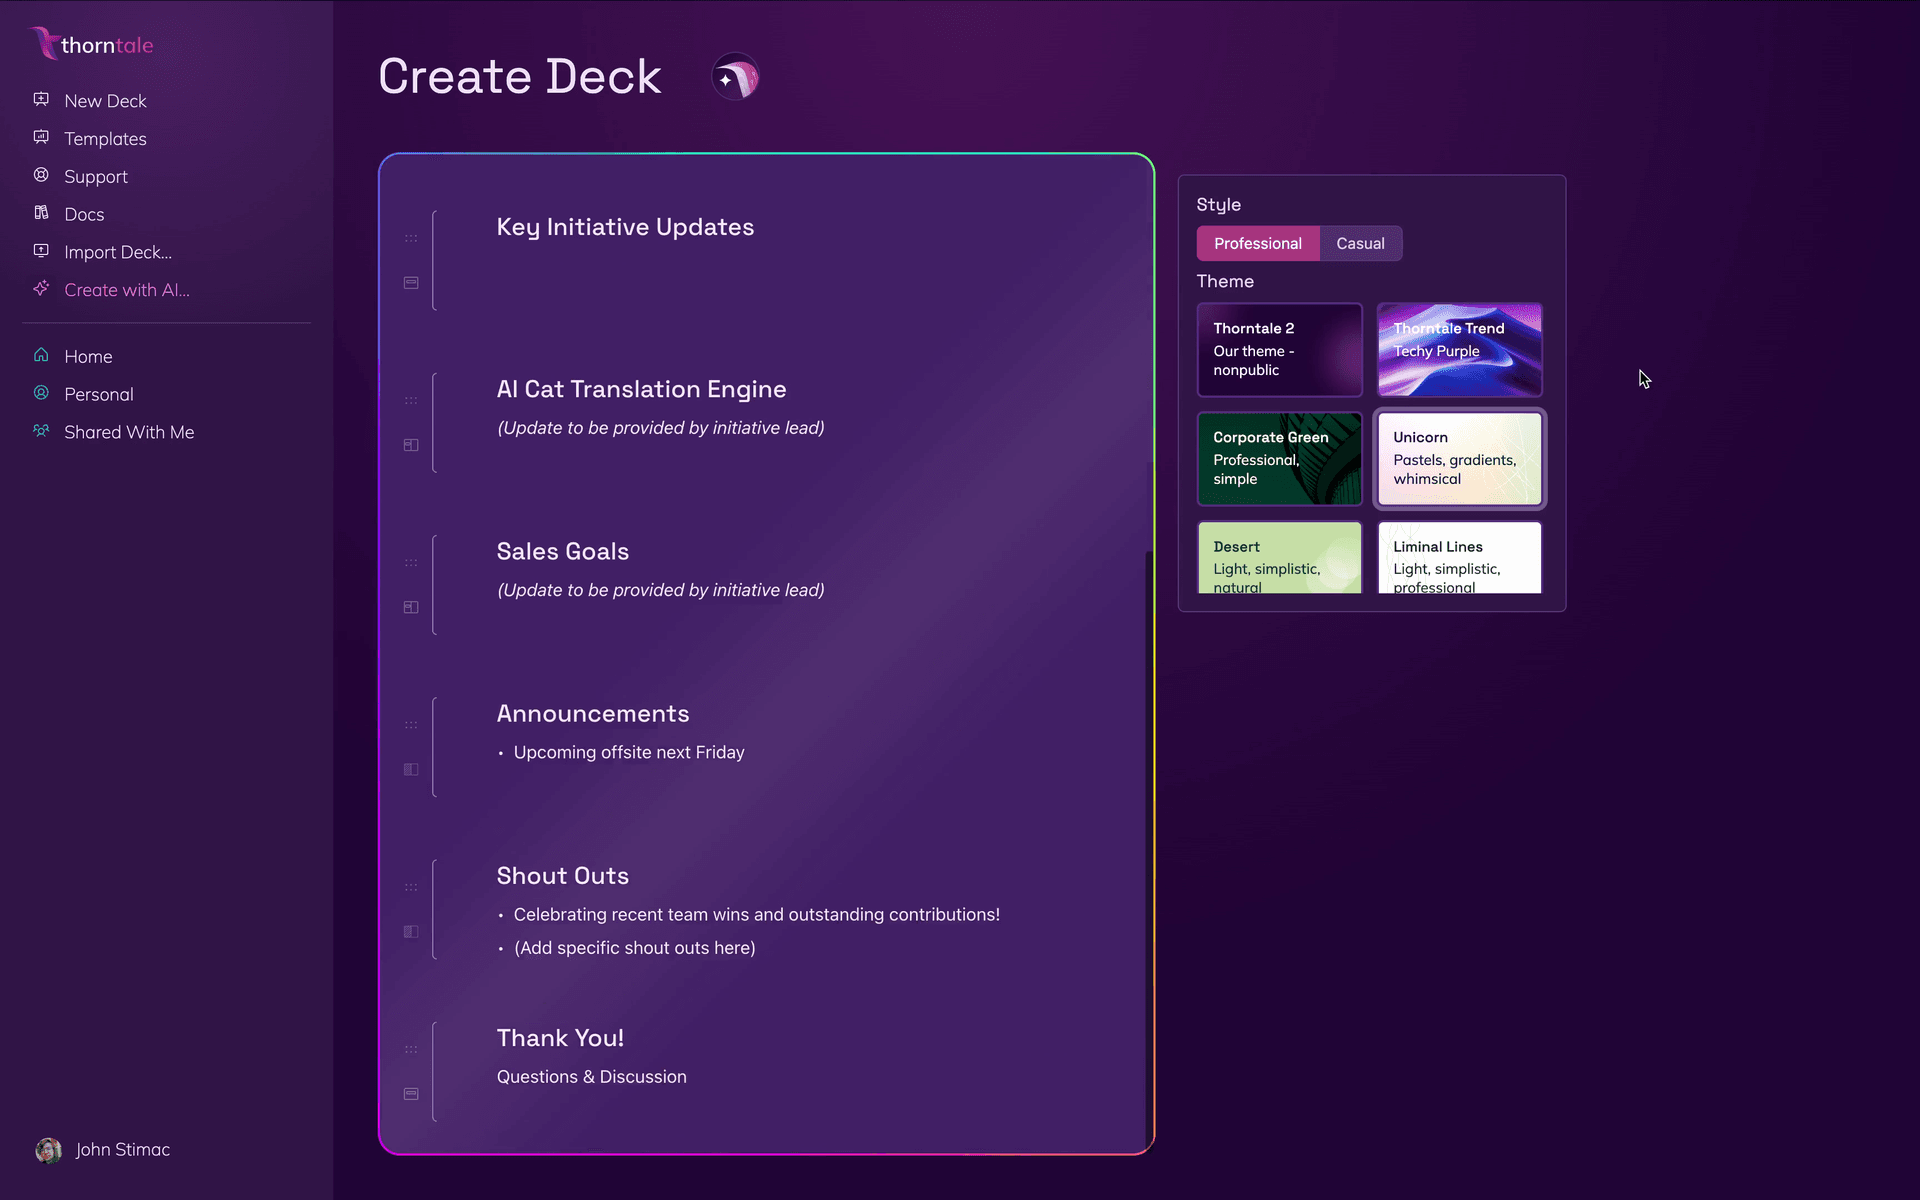
Task: Click the Thorntale logo at top left
Action: pos(90,44)
